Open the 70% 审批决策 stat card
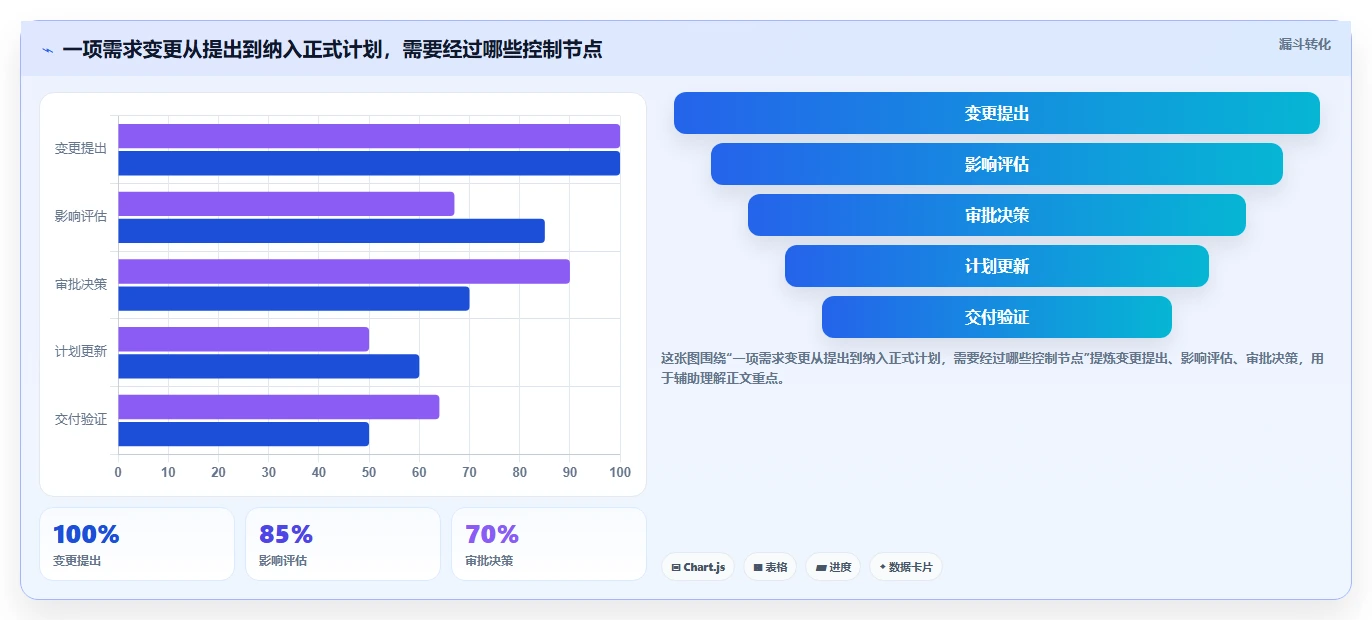1372x620 pixels. coord(549,544)
